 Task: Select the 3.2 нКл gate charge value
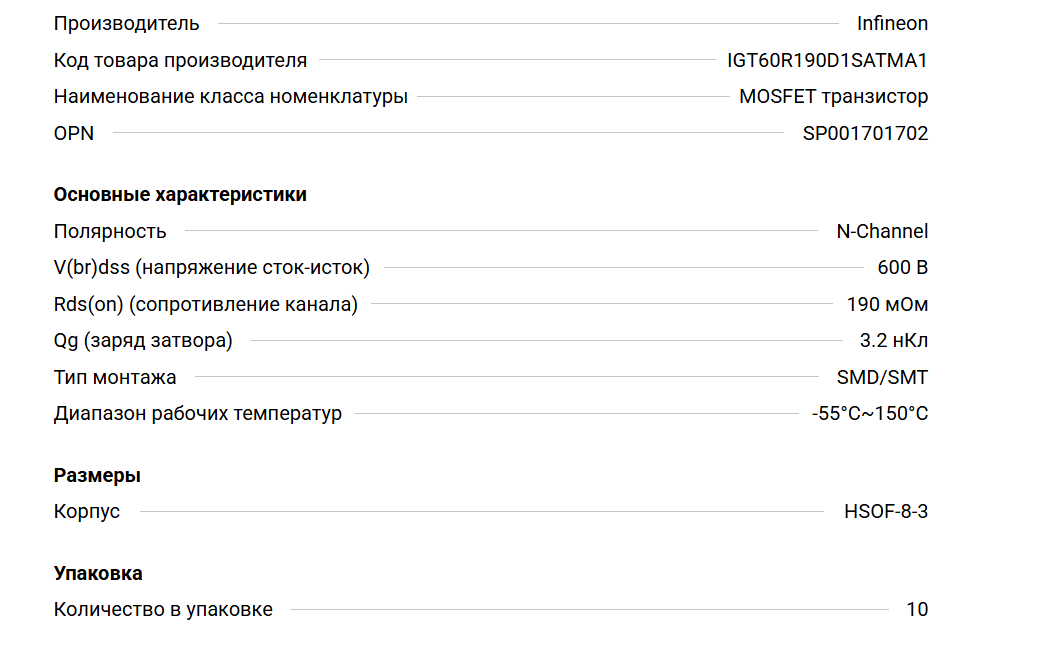click(894, 341)
